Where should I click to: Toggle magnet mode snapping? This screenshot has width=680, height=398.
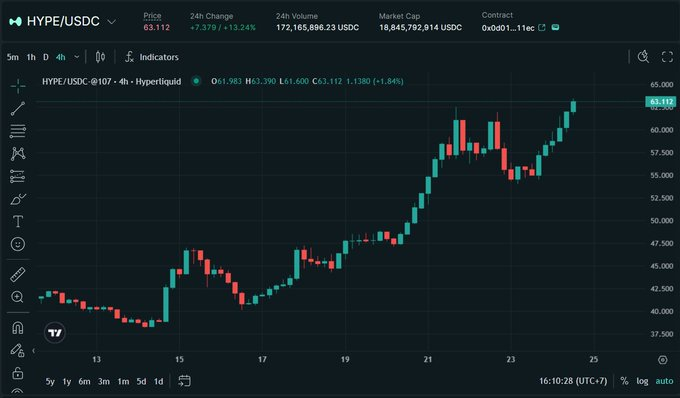(18, 327)
